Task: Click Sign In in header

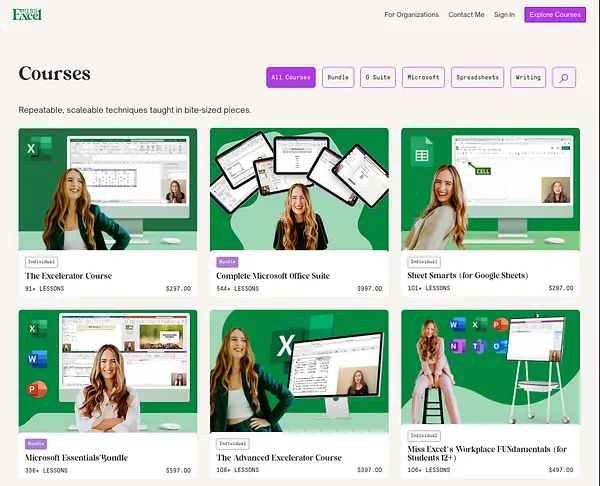Action: click(x=504, y=15)
